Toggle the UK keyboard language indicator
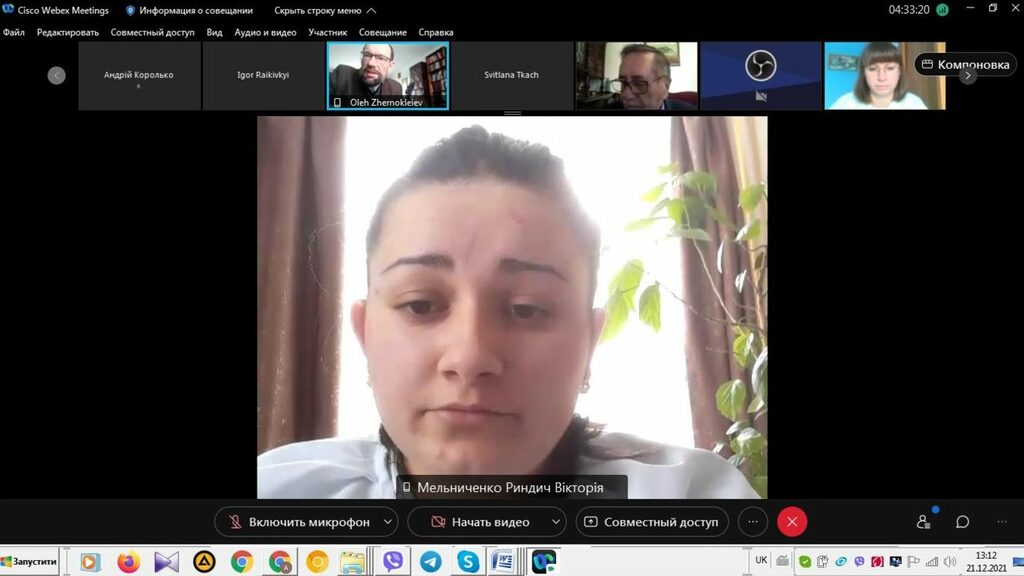The image size is (1024, 576). point(761,560)
